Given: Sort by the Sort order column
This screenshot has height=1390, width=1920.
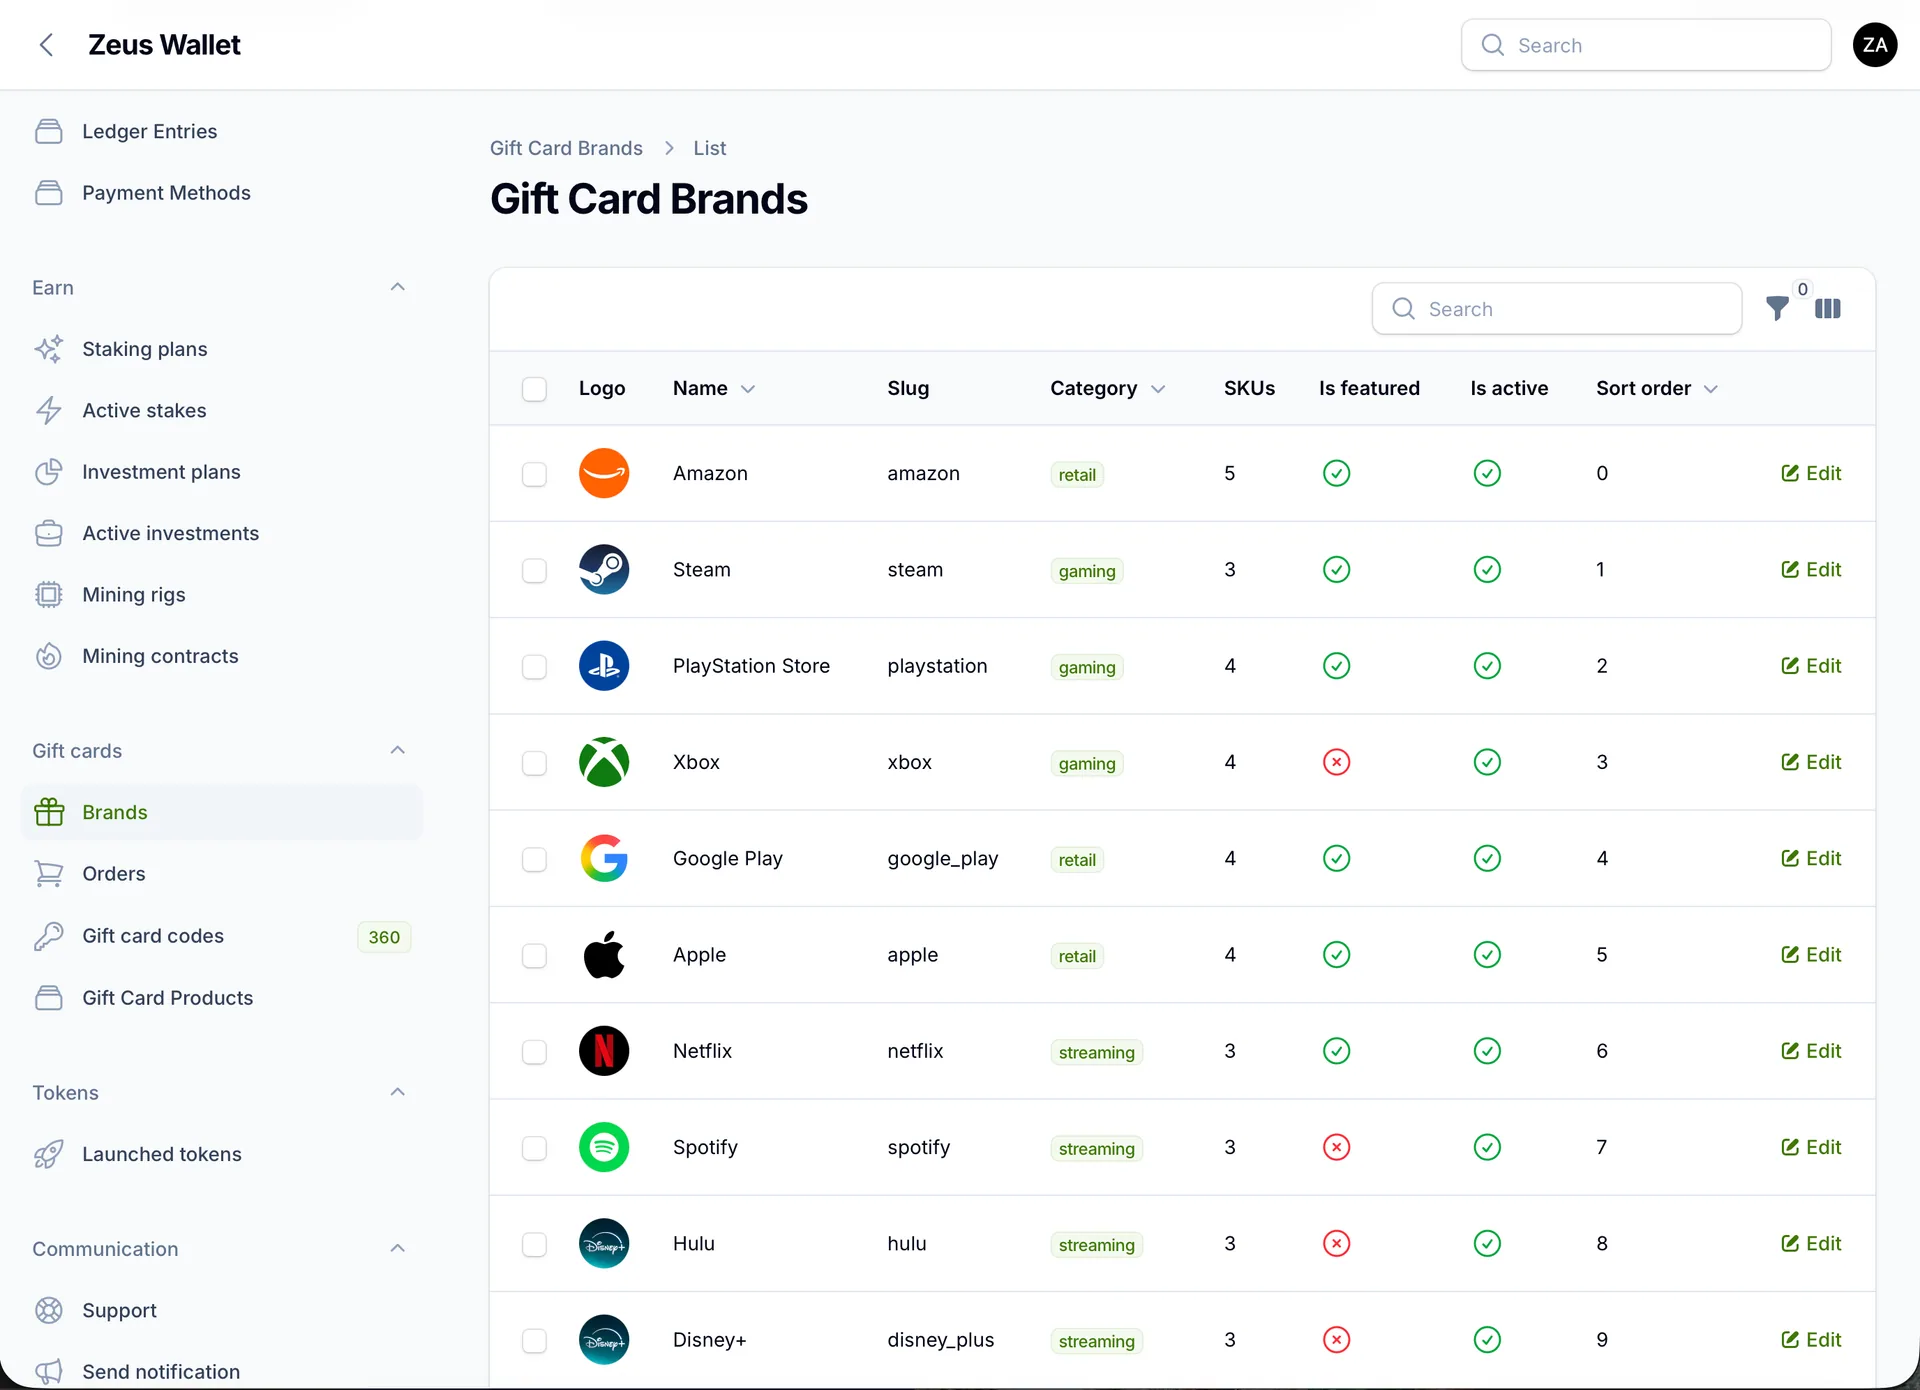Looking at the screenshot, I should [x=1656, y=389].
